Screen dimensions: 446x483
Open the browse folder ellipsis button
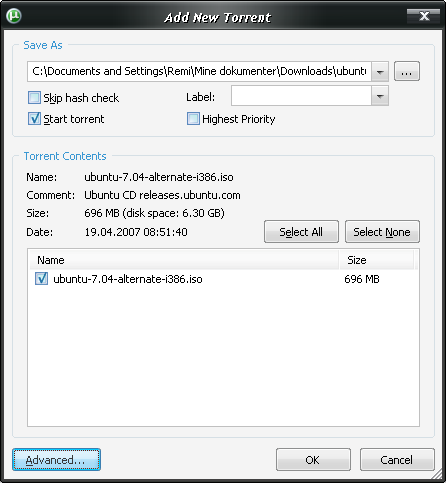[x=407, y=71]
